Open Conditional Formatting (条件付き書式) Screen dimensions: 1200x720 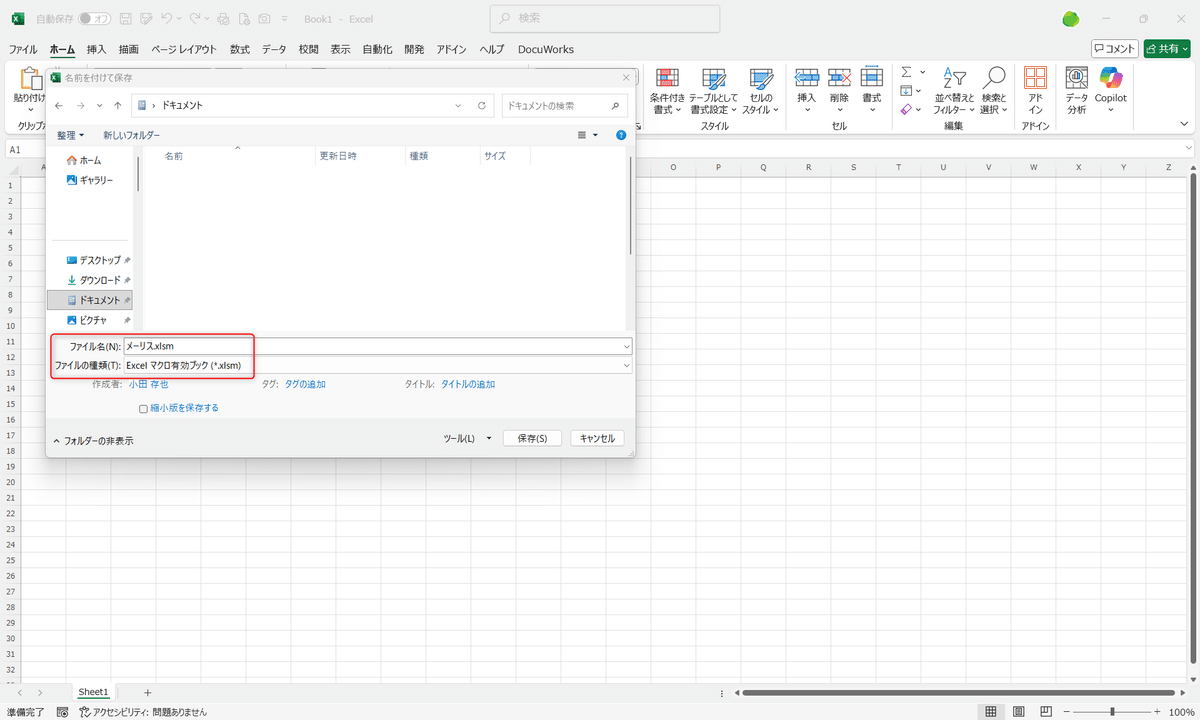[x=667, y=92]
